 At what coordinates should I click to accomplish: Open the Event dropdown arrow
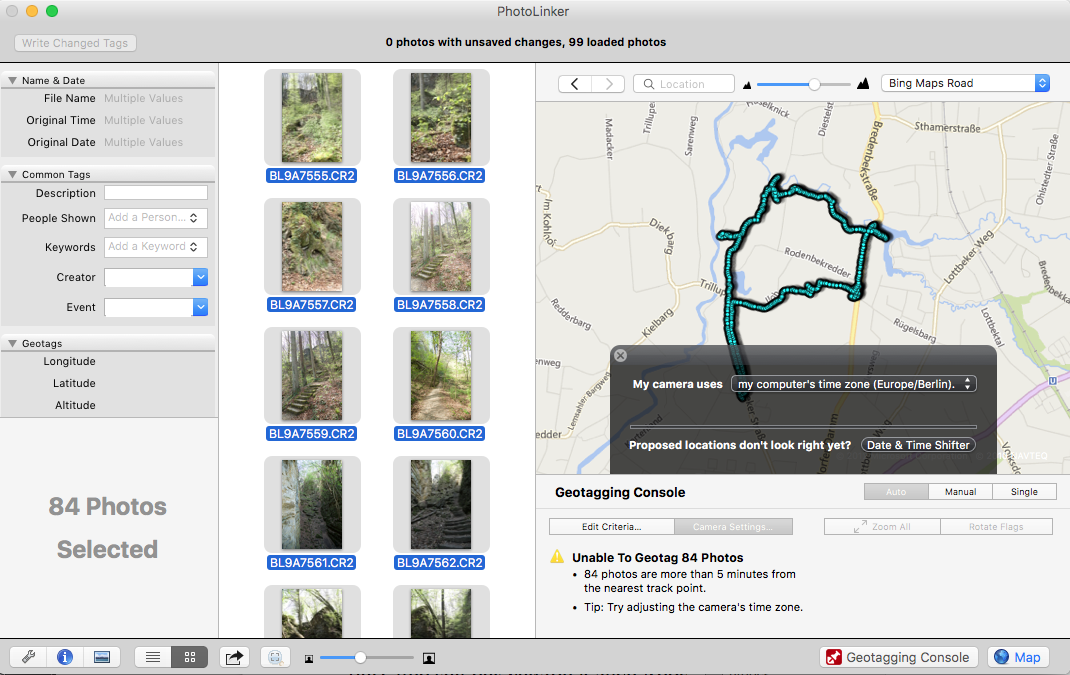coord(200,307)
